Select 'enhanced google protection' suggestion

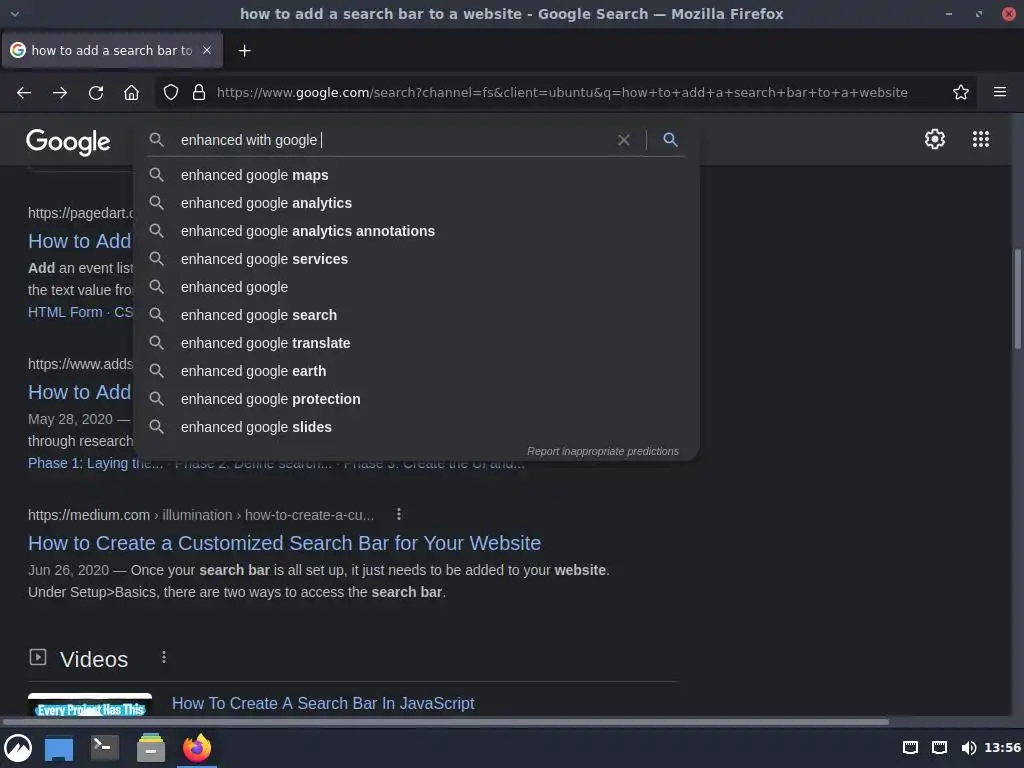click(416, 399)
